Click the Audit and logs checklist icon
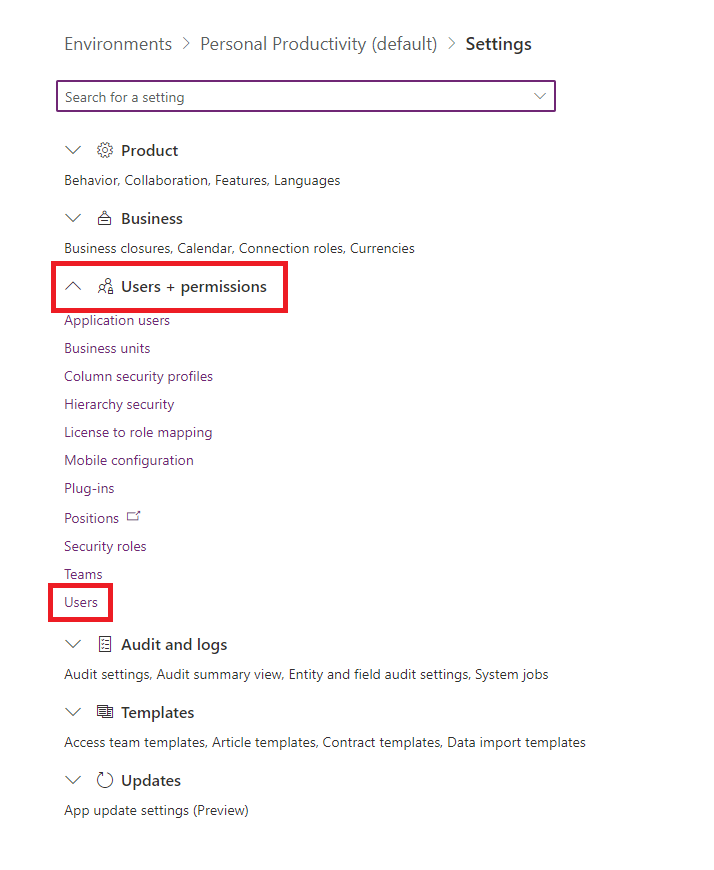 pyautogui.click(x=105, y=644)
